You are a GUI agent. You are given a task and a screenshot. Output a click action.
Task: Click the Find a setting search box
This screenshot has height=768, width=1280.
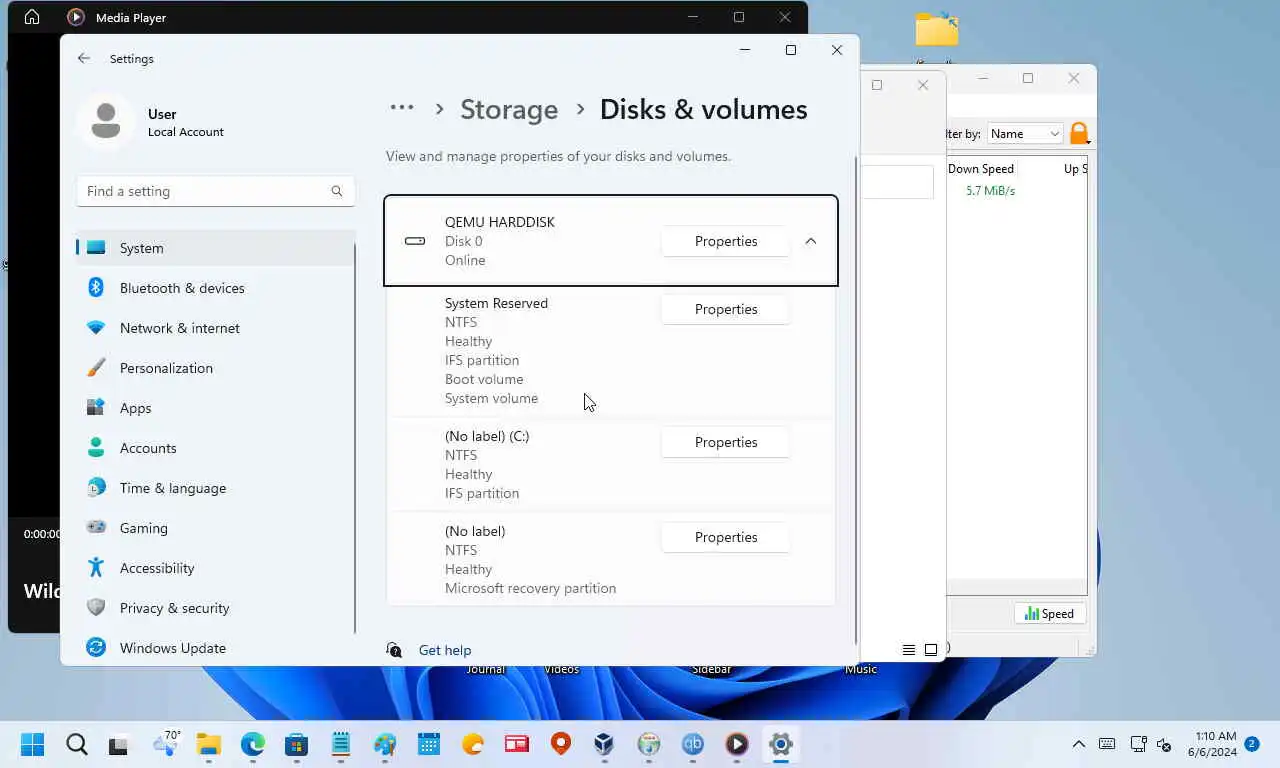216,191
